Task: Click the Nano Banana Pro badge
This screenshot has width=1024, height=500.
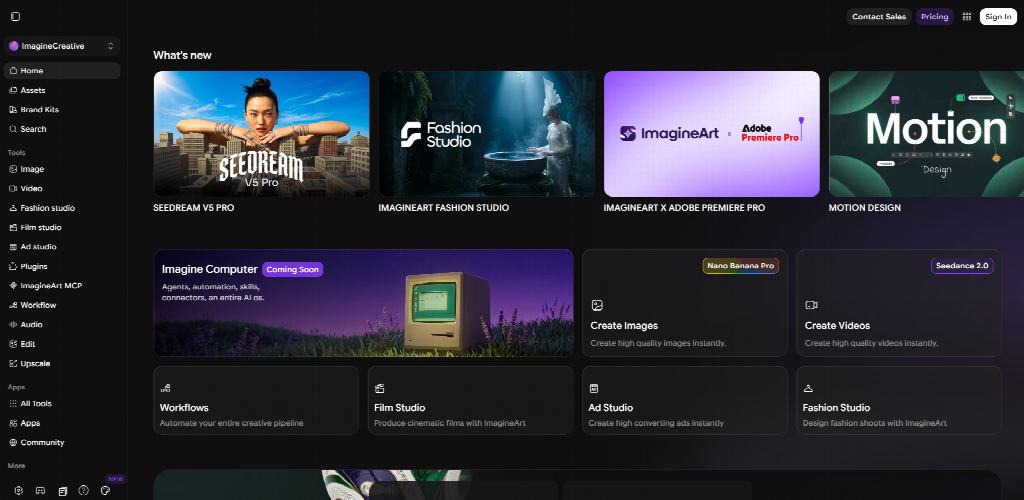Action: (741, 266)
